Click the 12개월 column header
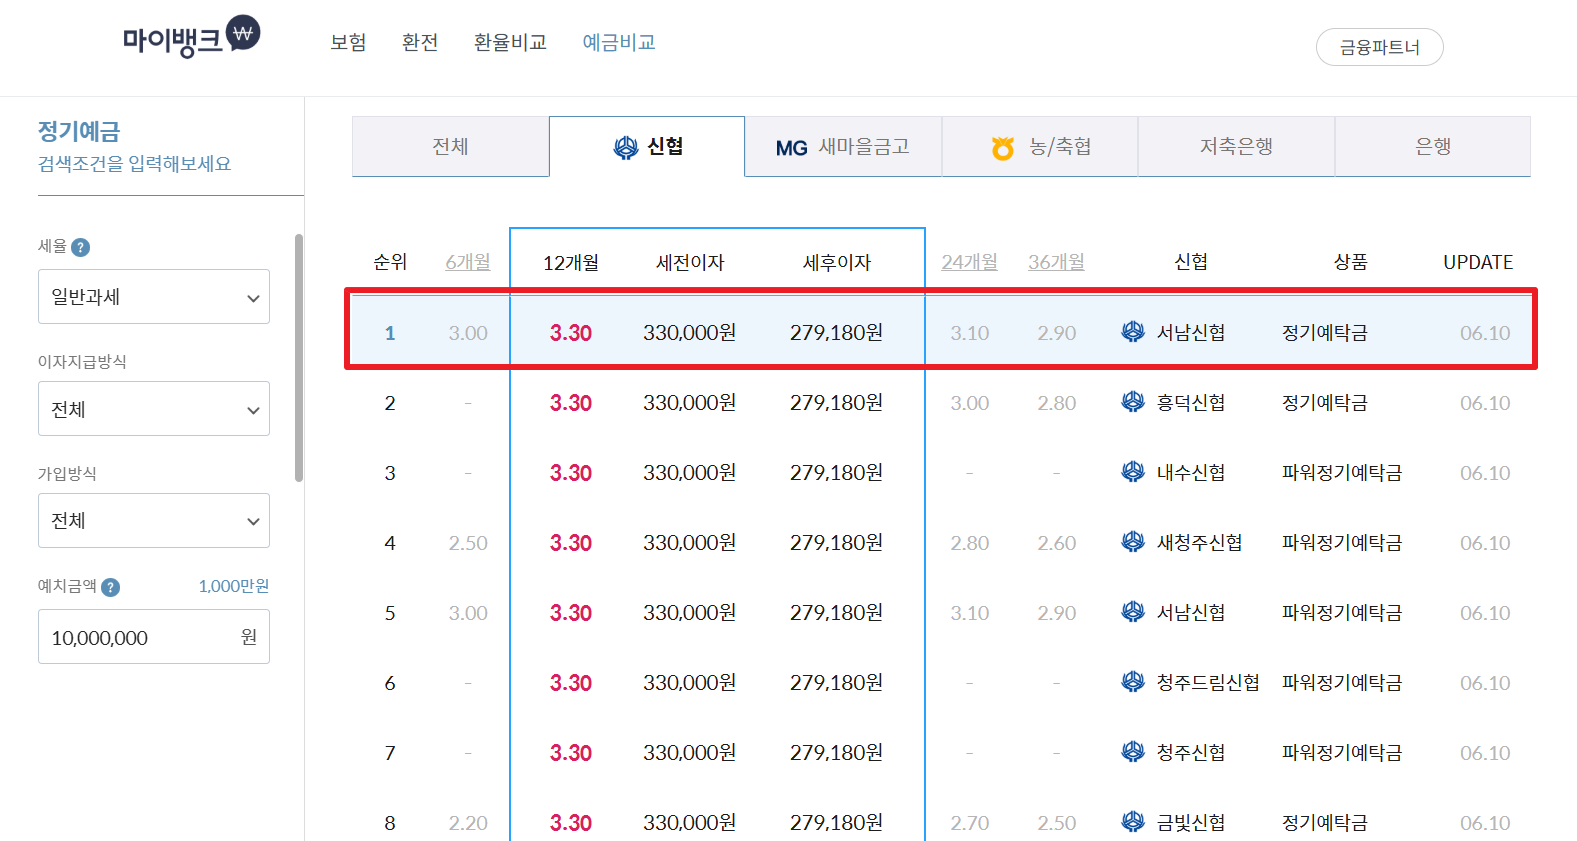Viewport: 1577px width, 841px height. pyautogui.click(x=571, y=263)
